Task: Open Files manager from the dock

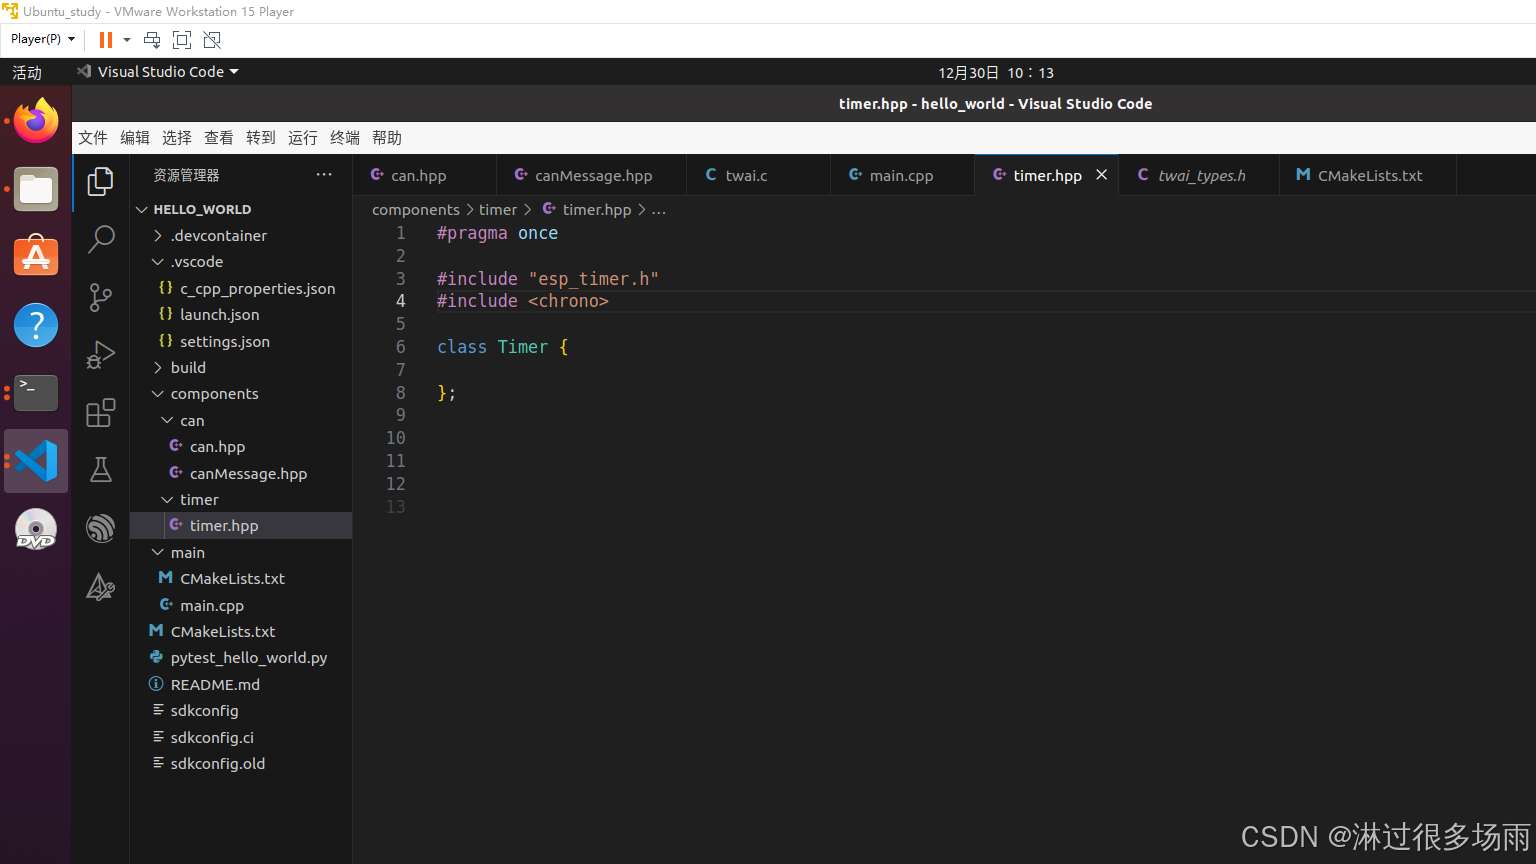Action: click(36, 189)
